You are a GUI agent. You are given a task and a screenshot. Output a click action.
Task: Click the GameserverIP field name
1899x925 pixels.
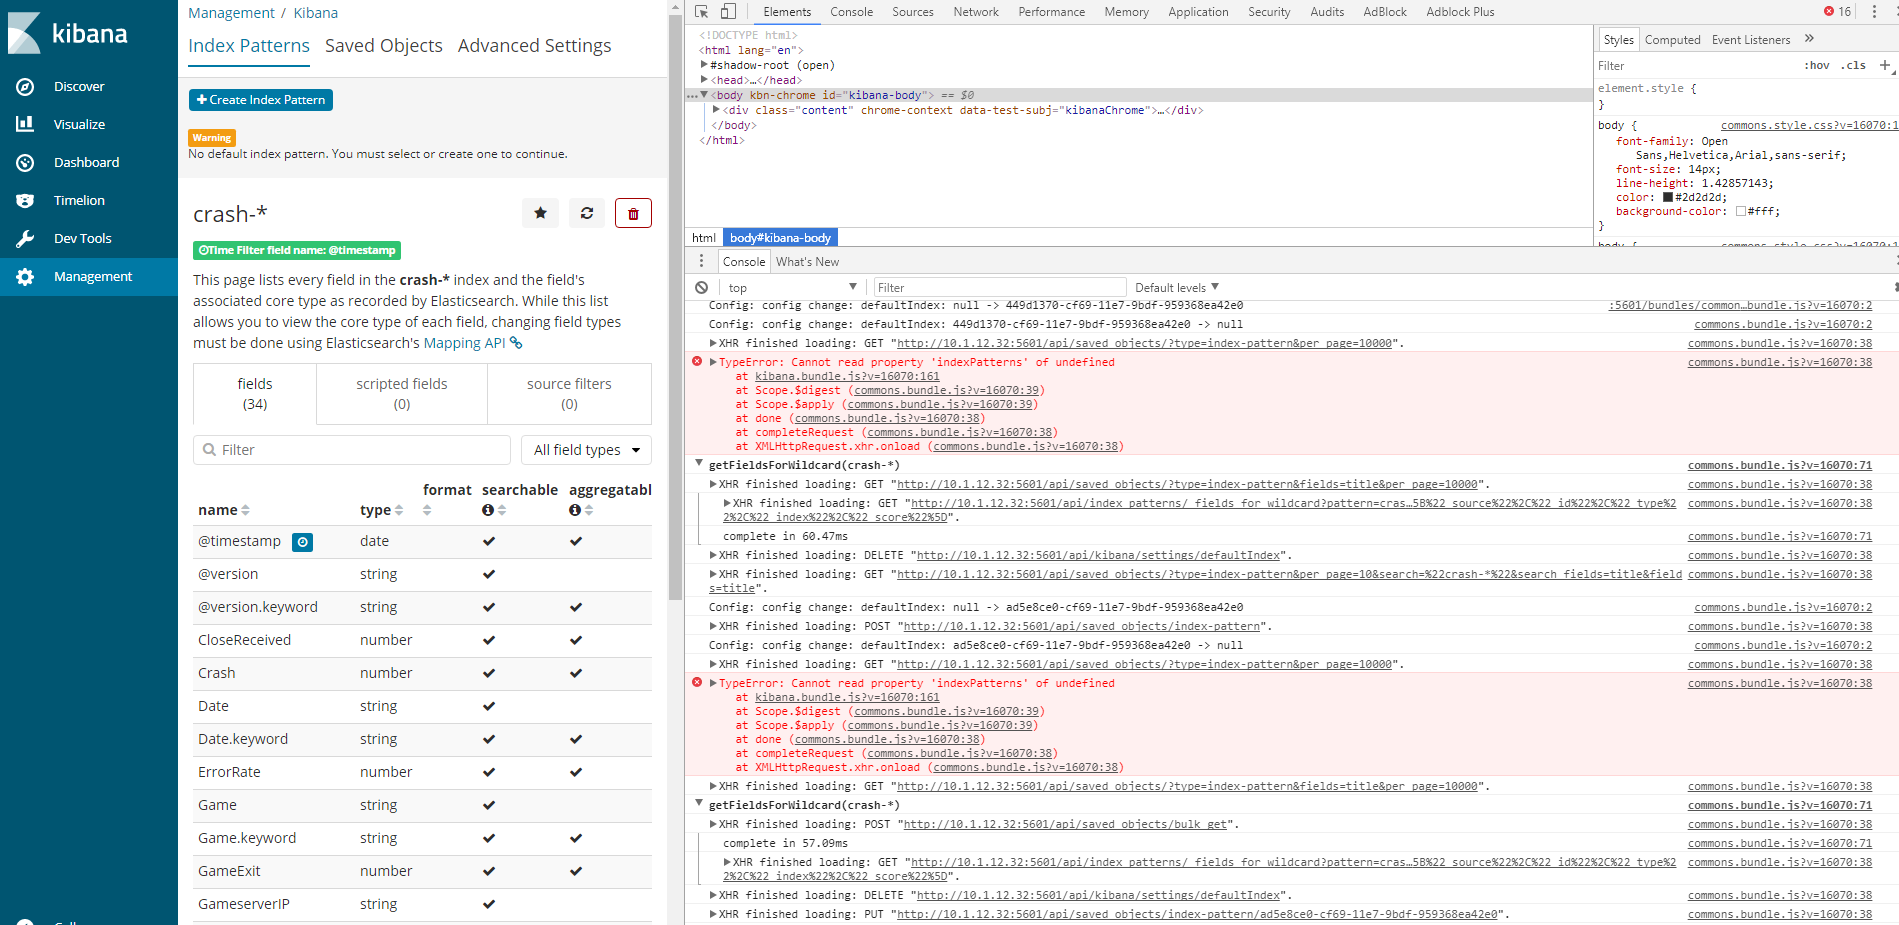pos(244,904)
